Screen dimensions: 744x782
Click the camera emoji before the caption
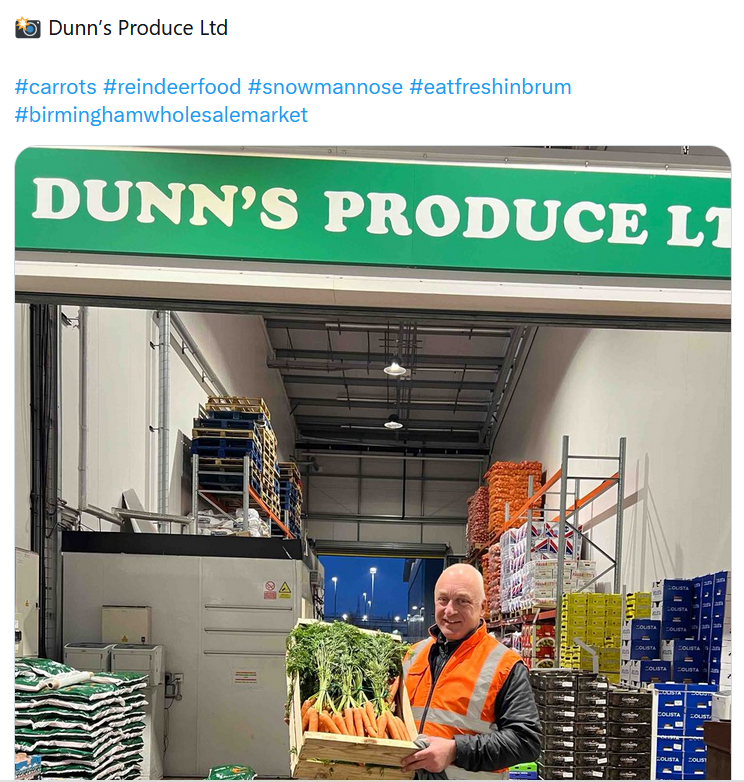coord(27,27)
